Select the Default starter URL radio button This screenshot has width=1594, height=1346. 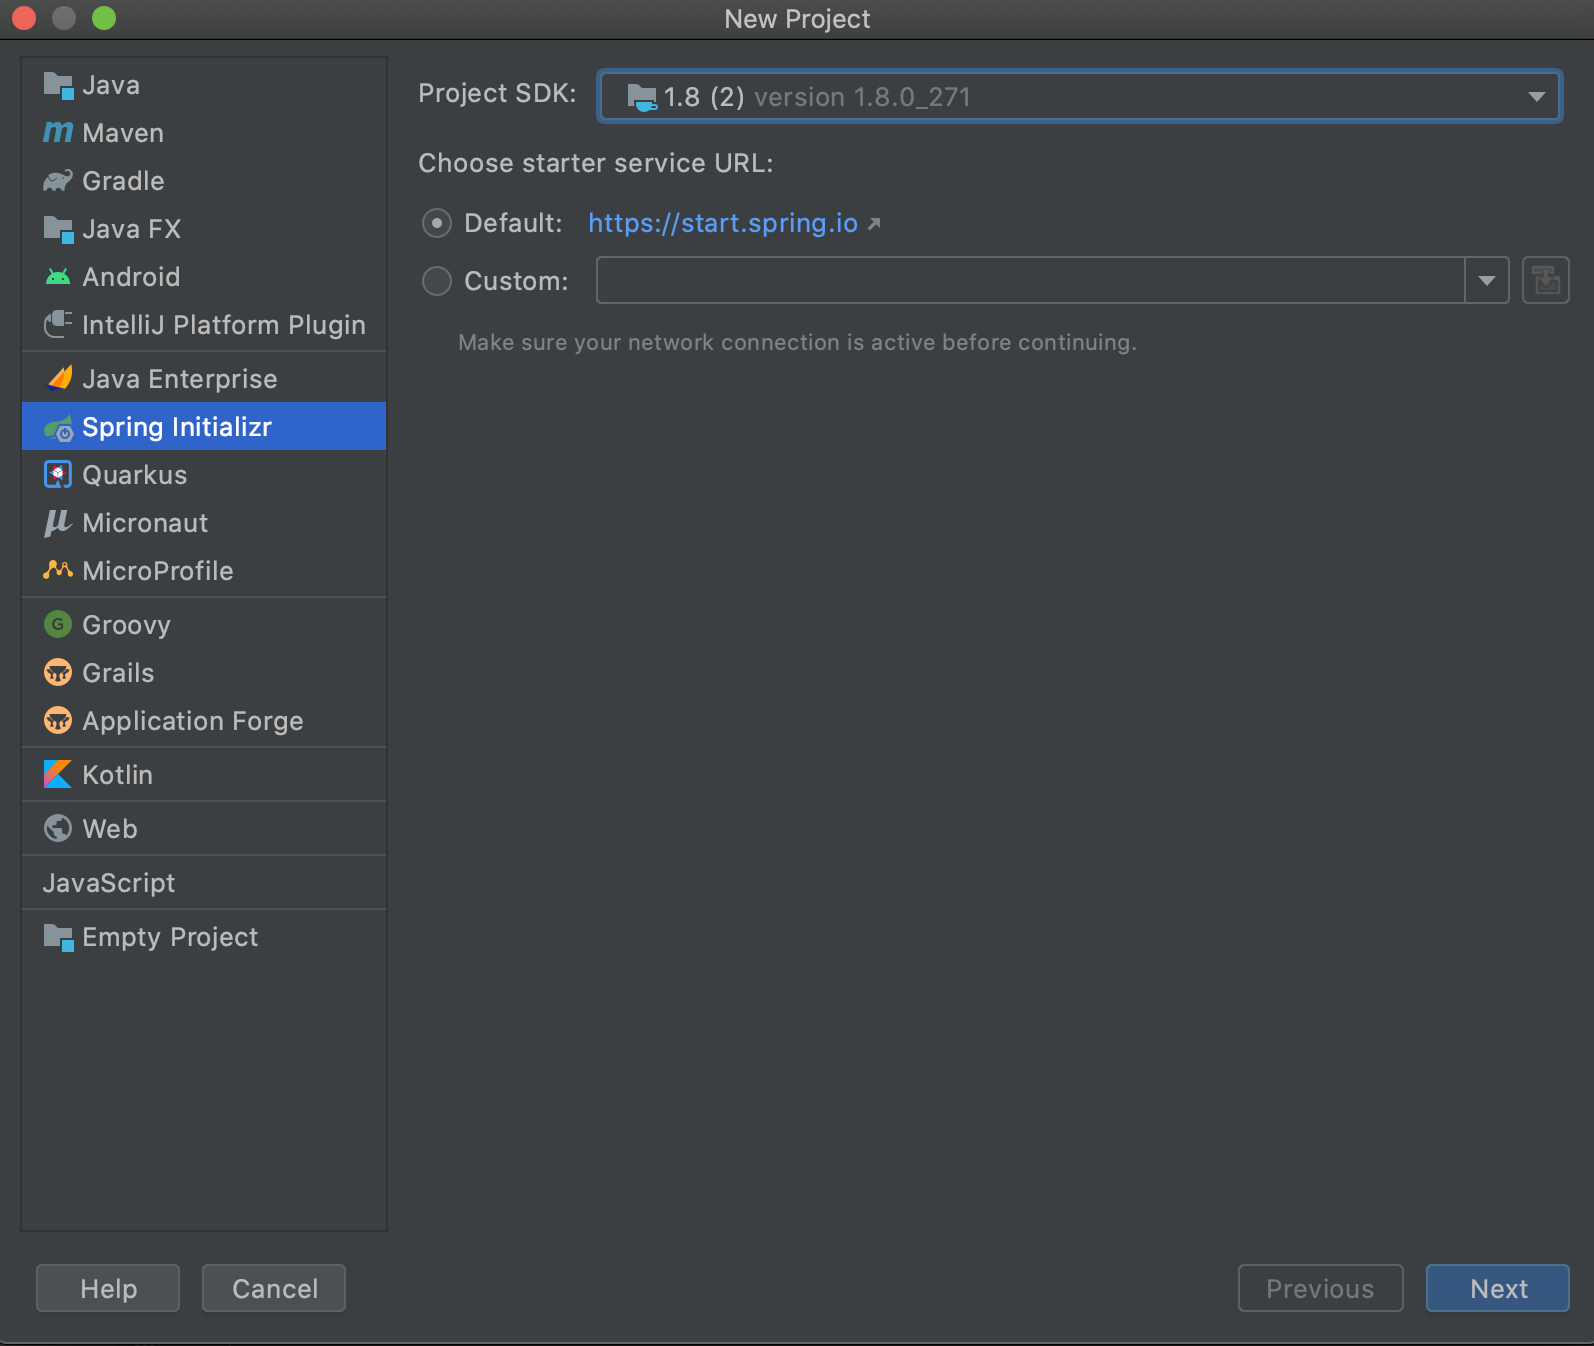[x=437, y=223]
